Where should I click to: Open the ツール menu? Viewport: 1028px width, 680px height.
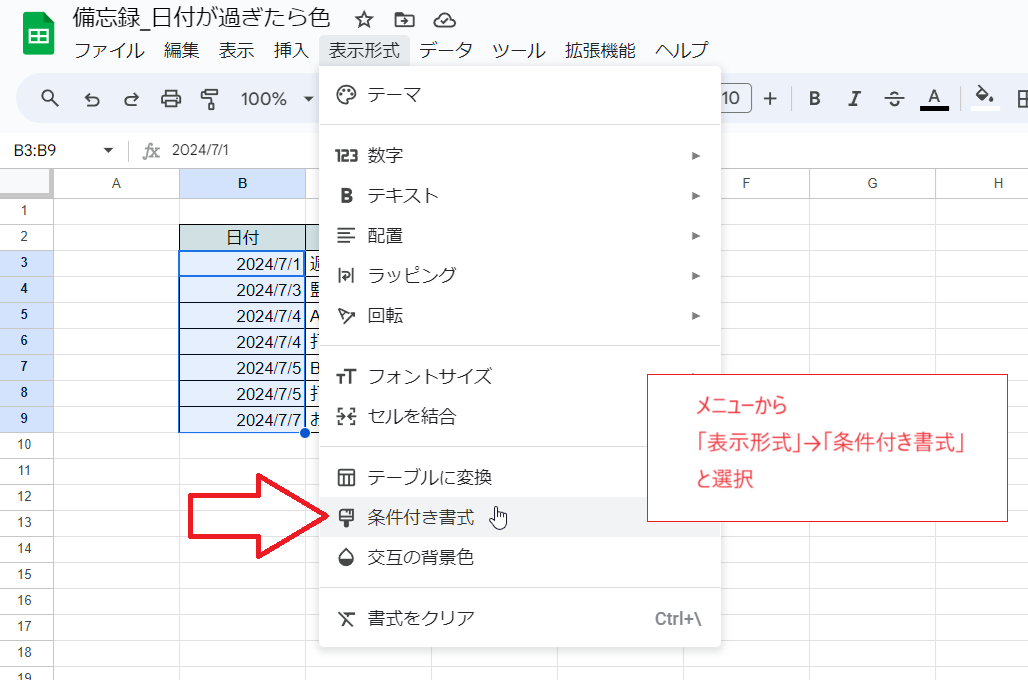tap(519, 50)
